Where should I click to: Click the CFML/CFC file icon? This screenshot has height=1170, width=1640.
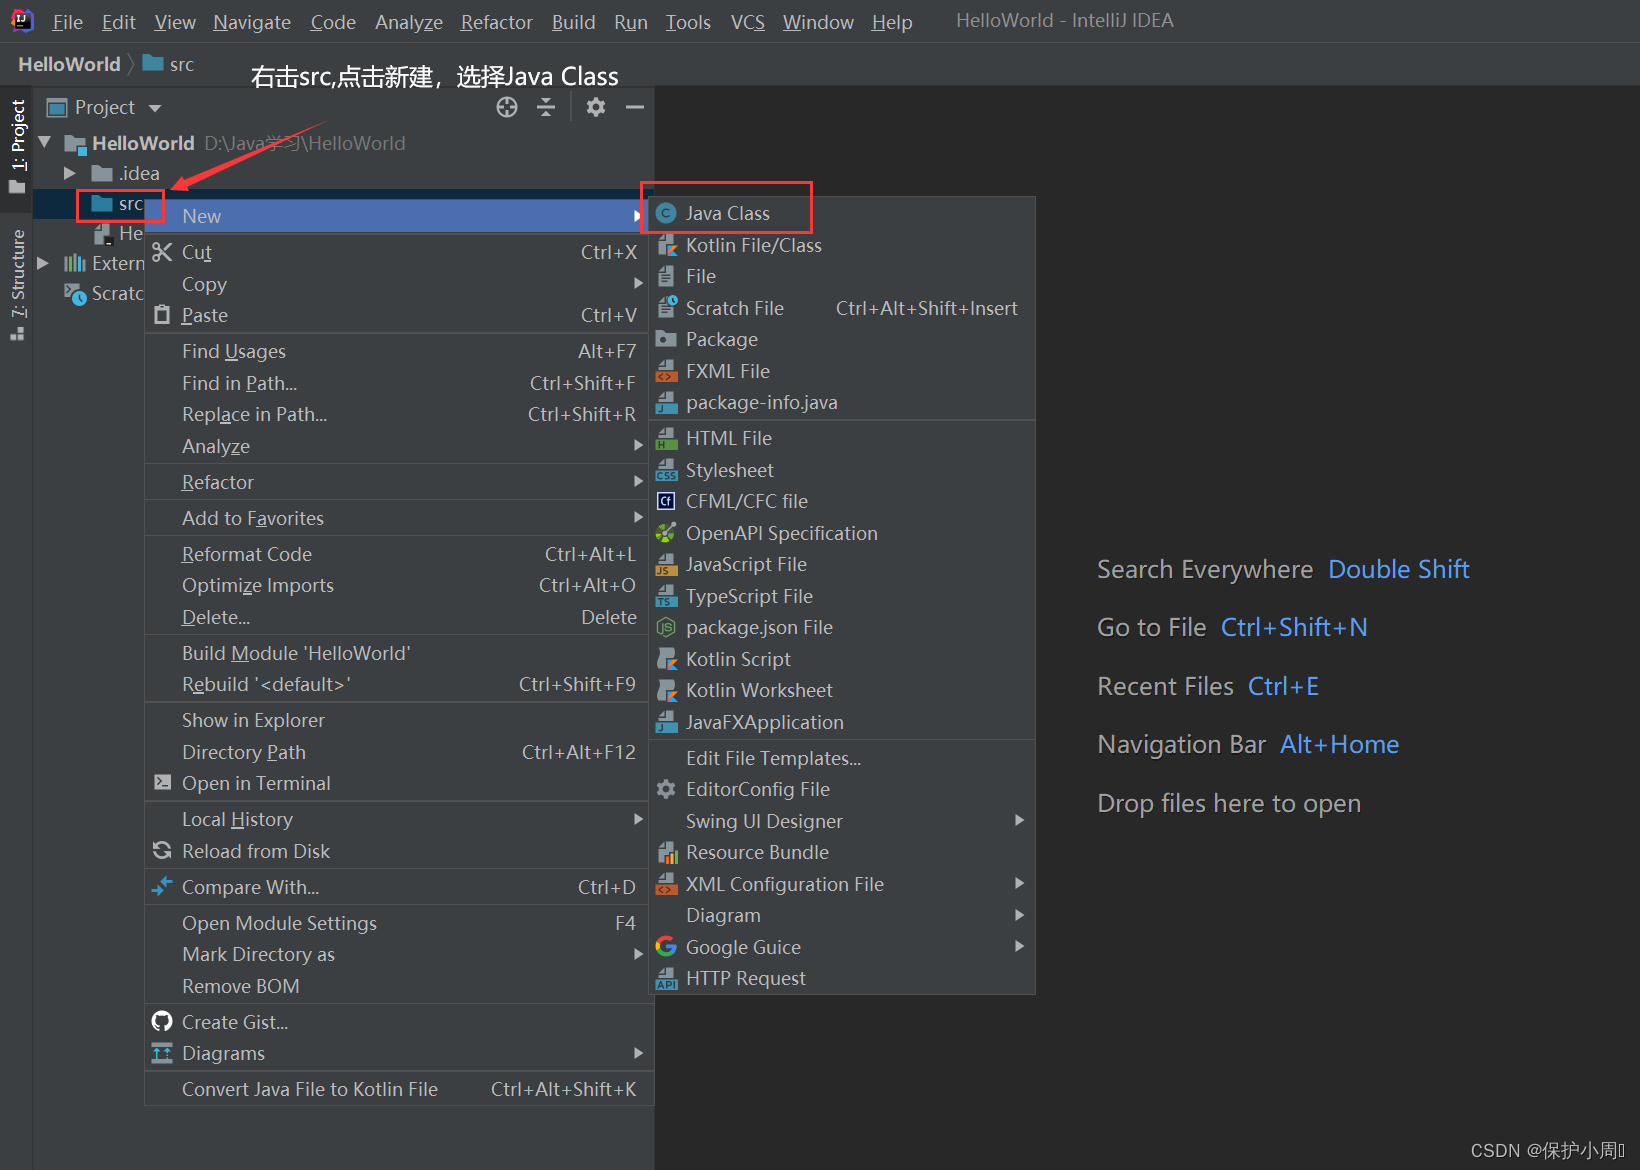[666, 501]
